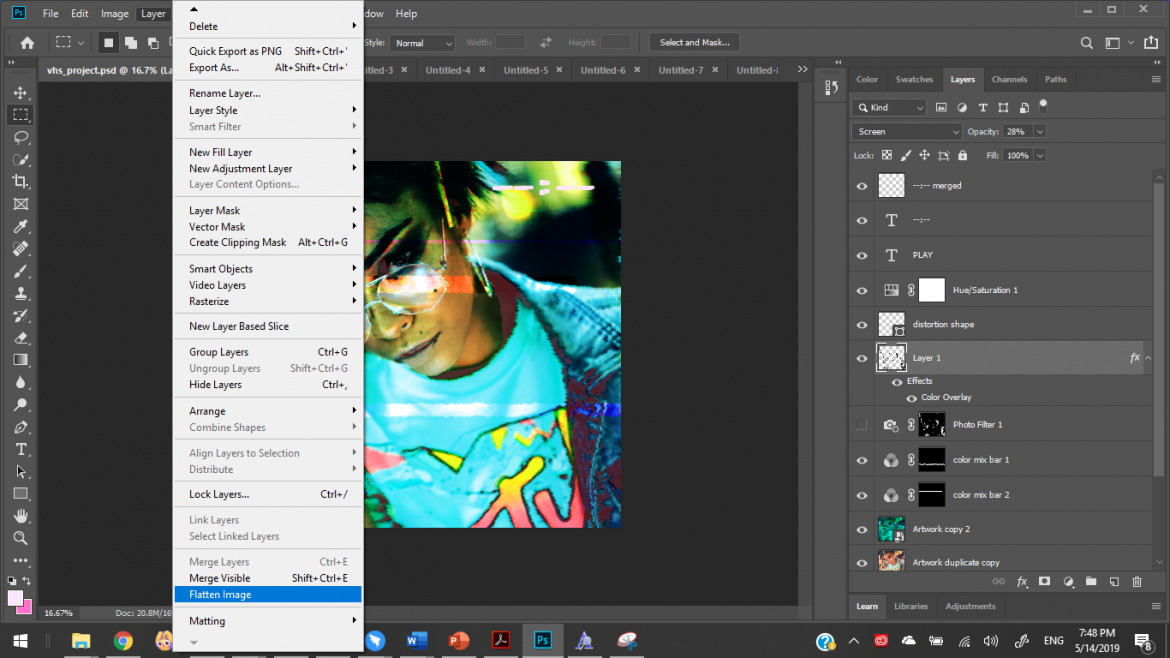1170x658 pixels.
Task: Open search using the magnifier icon
Action: [1086, 42]
